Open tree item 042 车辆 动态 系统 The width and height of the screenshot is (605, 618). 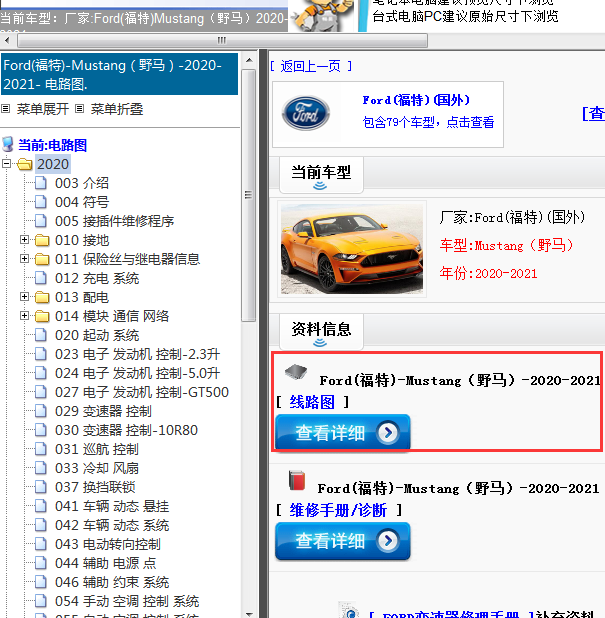click(x=112, y=525)
